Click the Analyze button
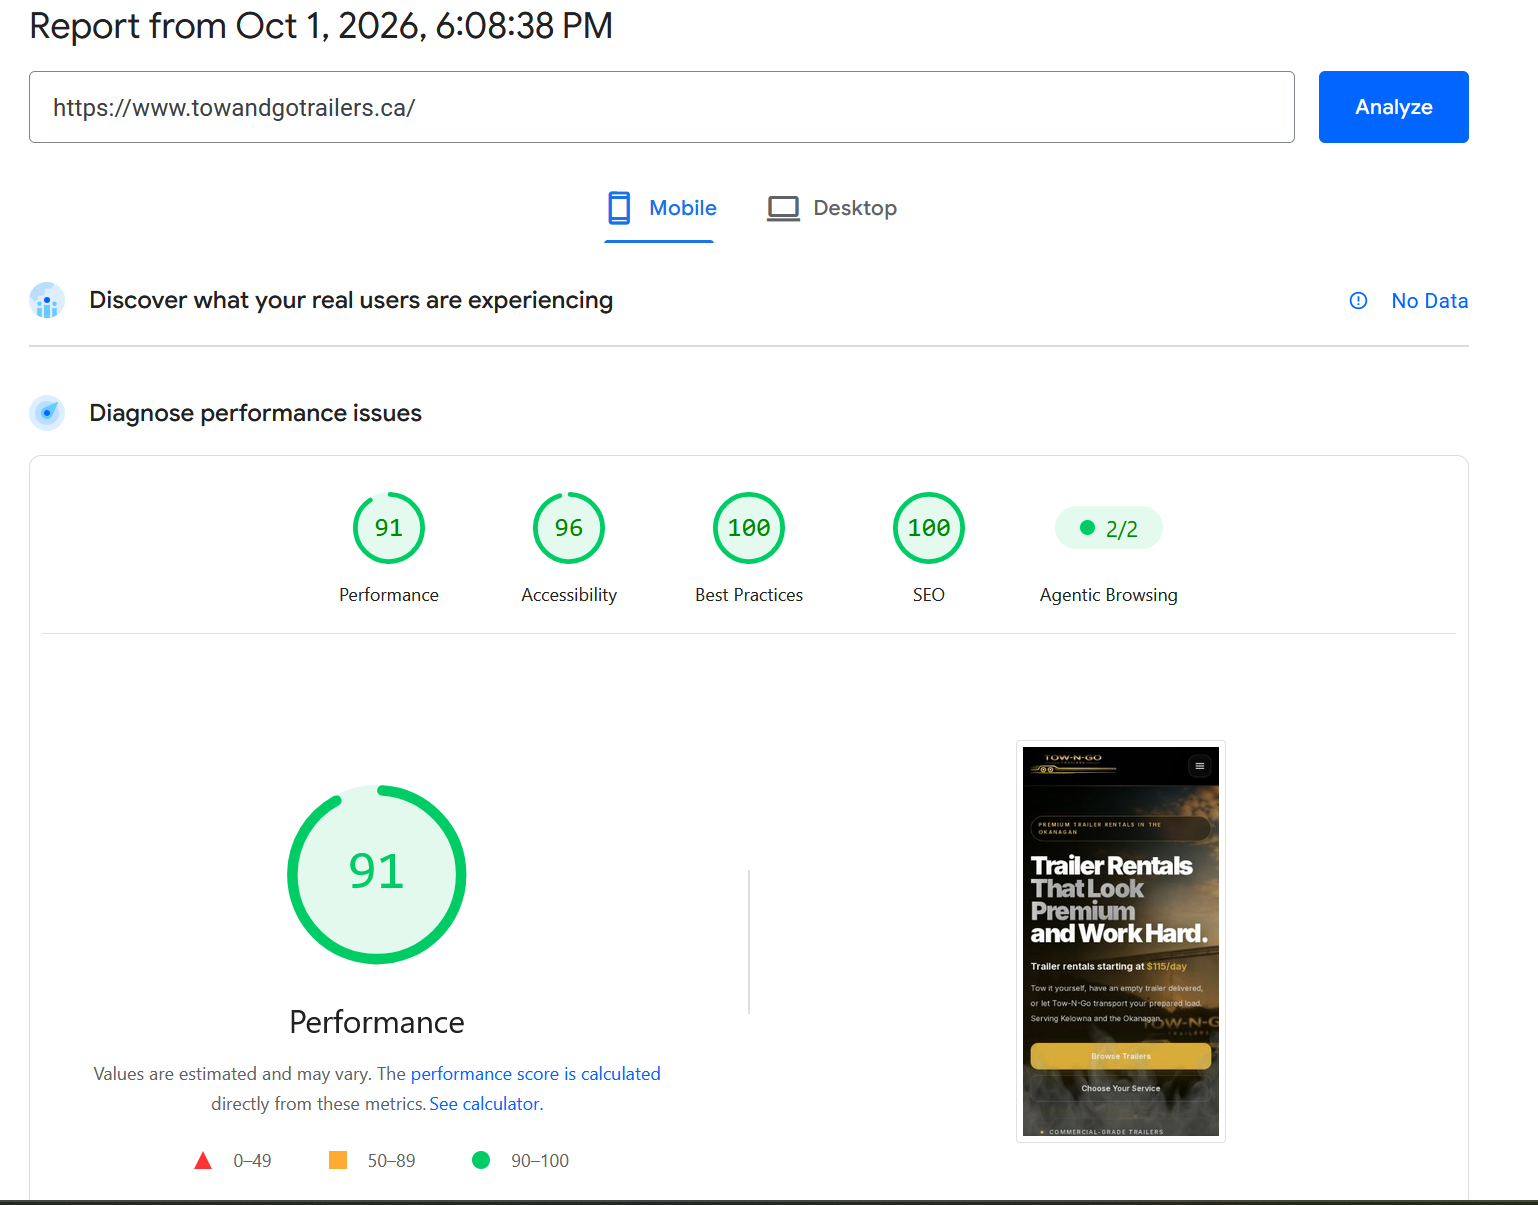The height and width of the screenshot is (1205, 1538). click(x=1393, y=107)
